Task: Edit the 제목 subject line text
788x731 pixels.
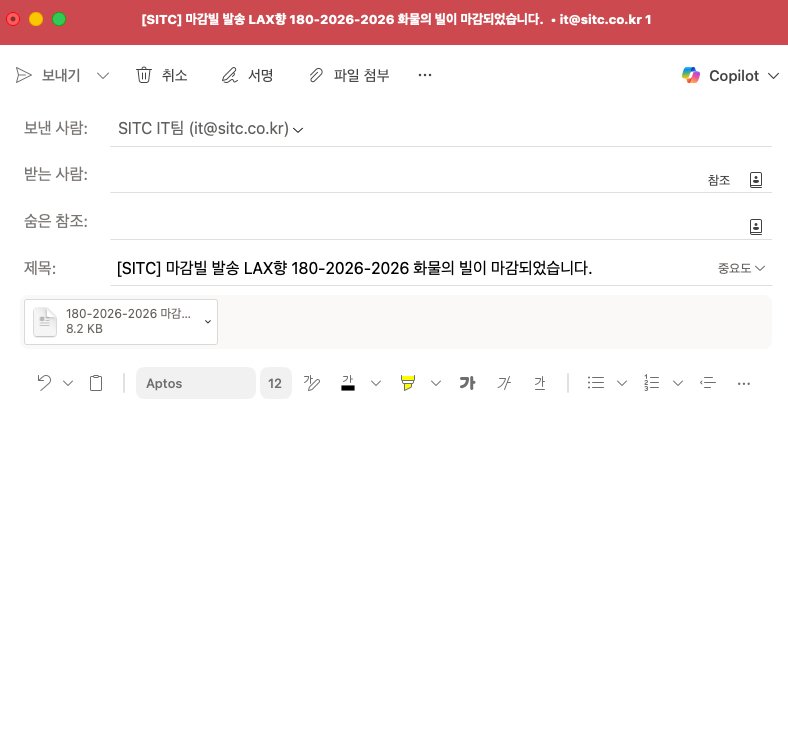Action: [354, 268]
